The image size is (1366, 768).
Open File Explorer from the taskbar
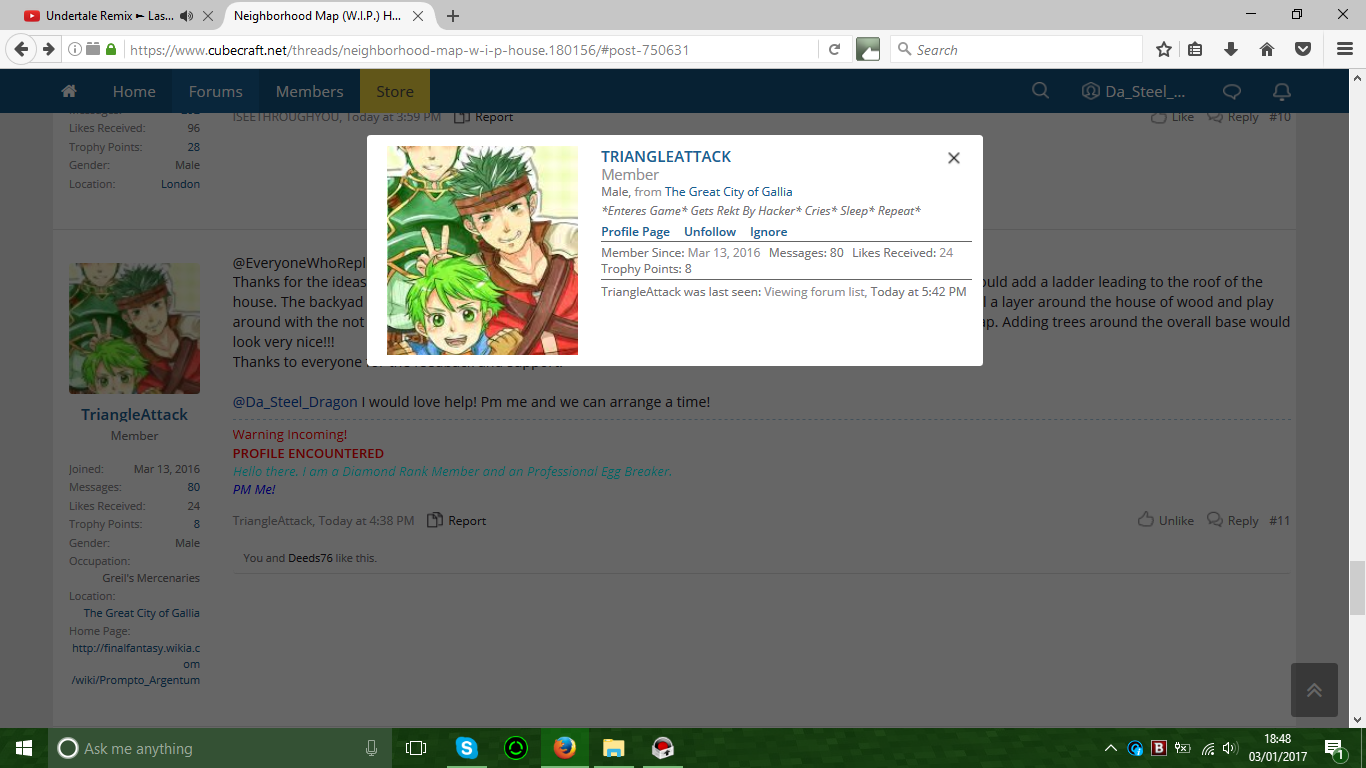click(x=613, y=748)
